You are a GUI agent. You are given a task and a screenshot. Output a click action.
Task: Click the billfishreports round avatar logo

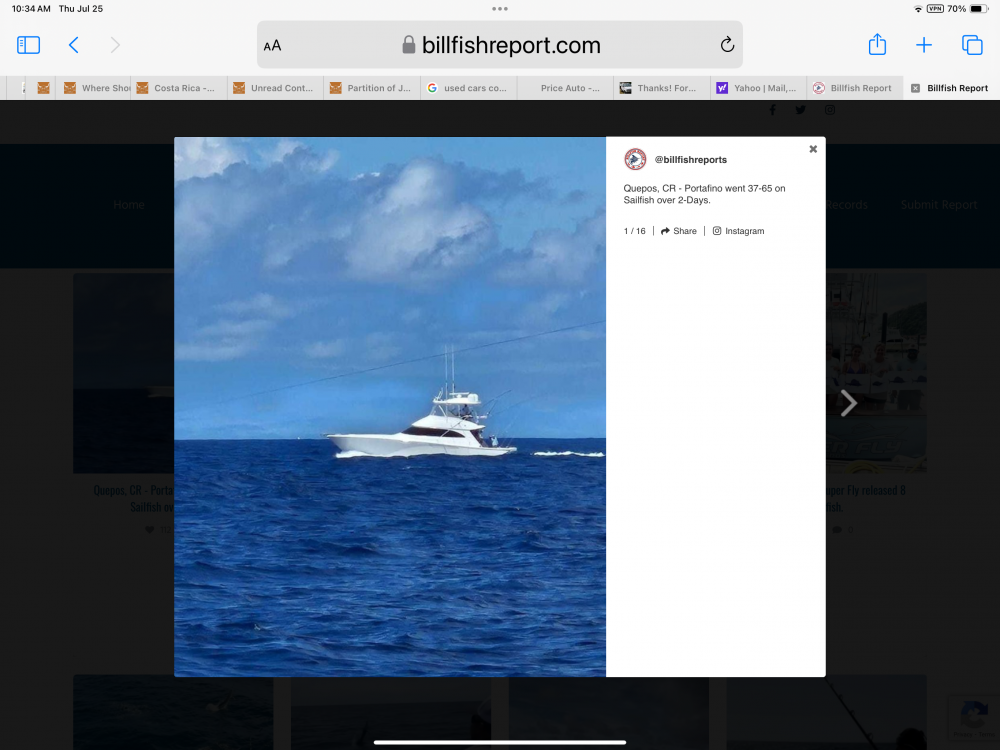pyautogui.click(x=635, y=160)
